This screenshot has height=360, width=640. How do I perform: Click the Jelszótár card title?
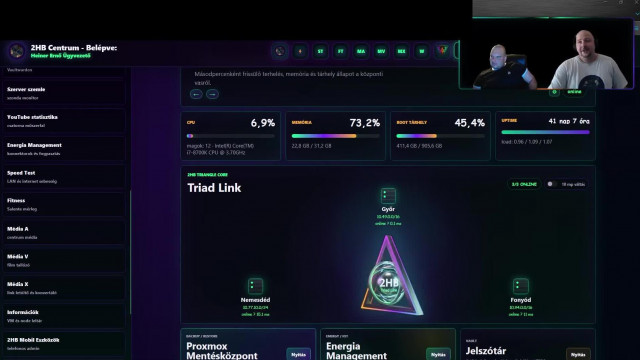click(486, 351)
